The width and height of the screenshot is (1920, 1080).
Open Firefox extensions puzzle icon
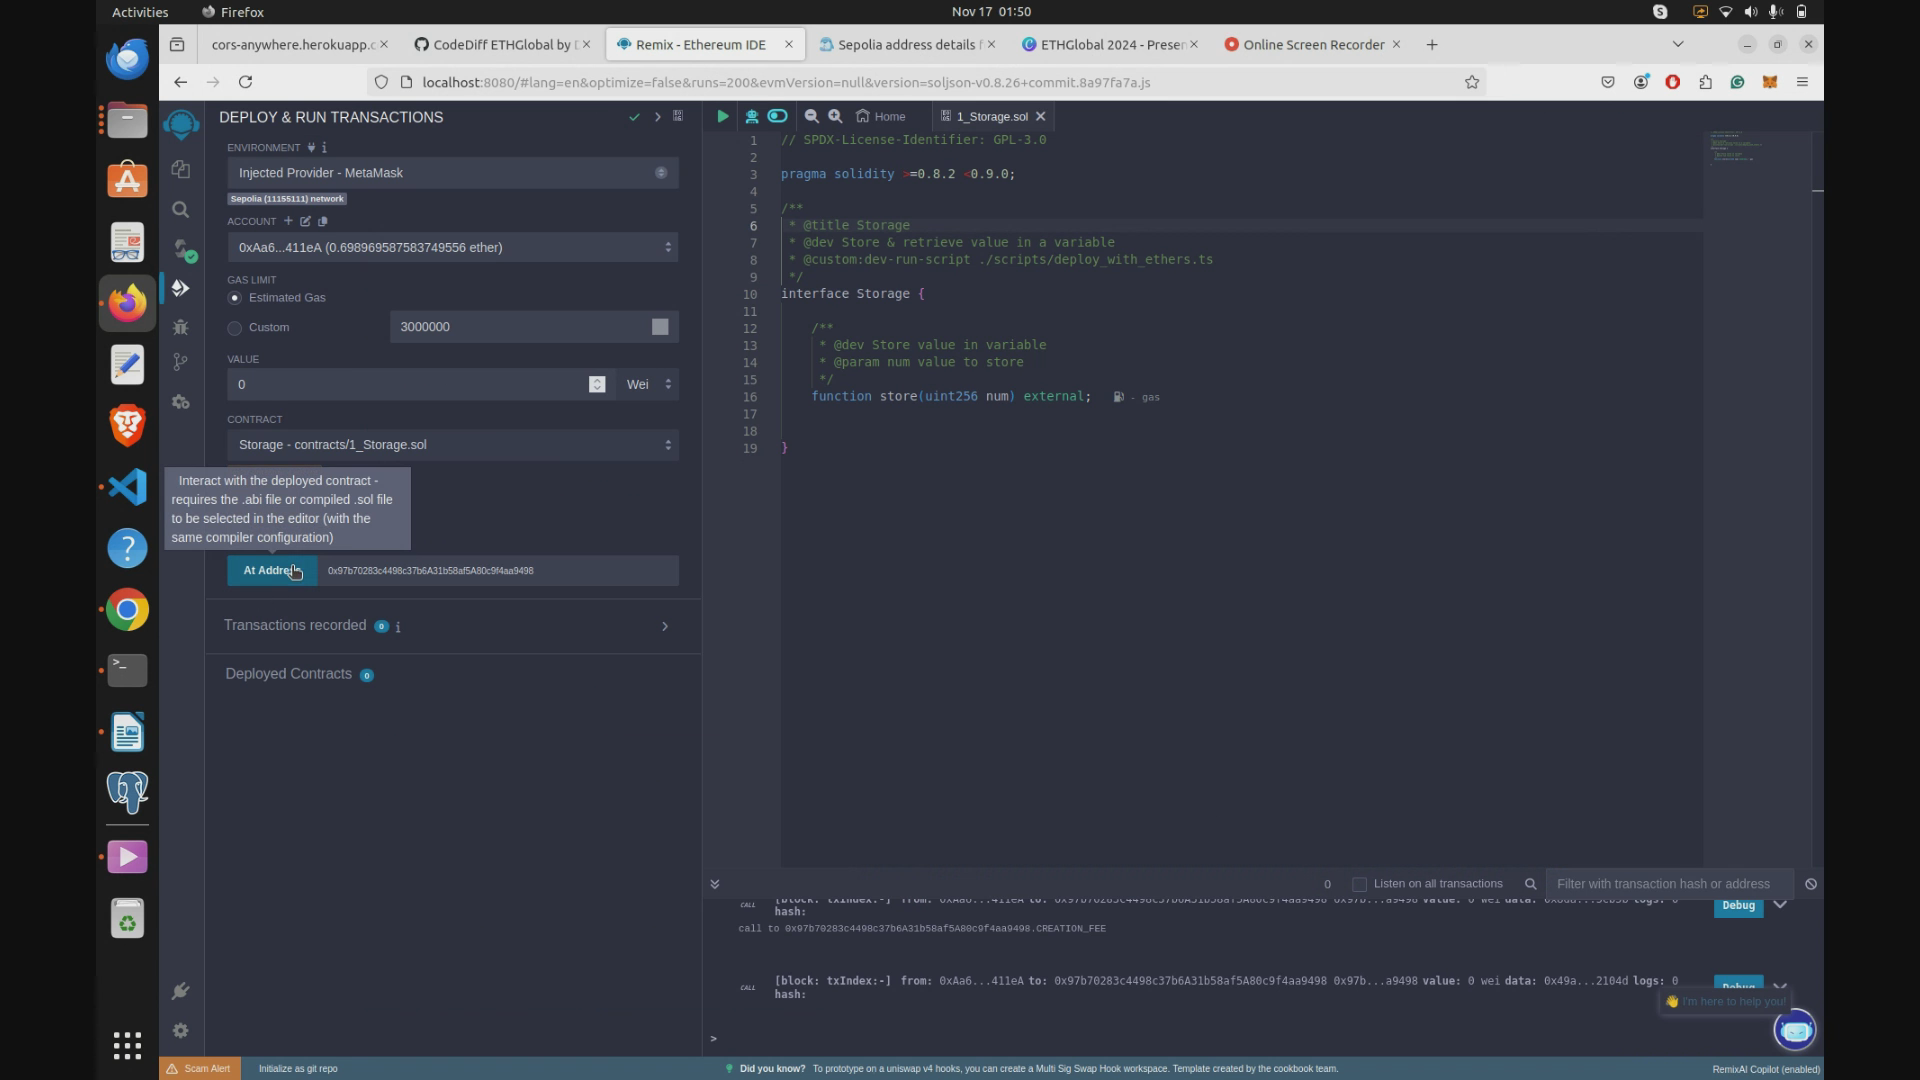(1705, 82)
